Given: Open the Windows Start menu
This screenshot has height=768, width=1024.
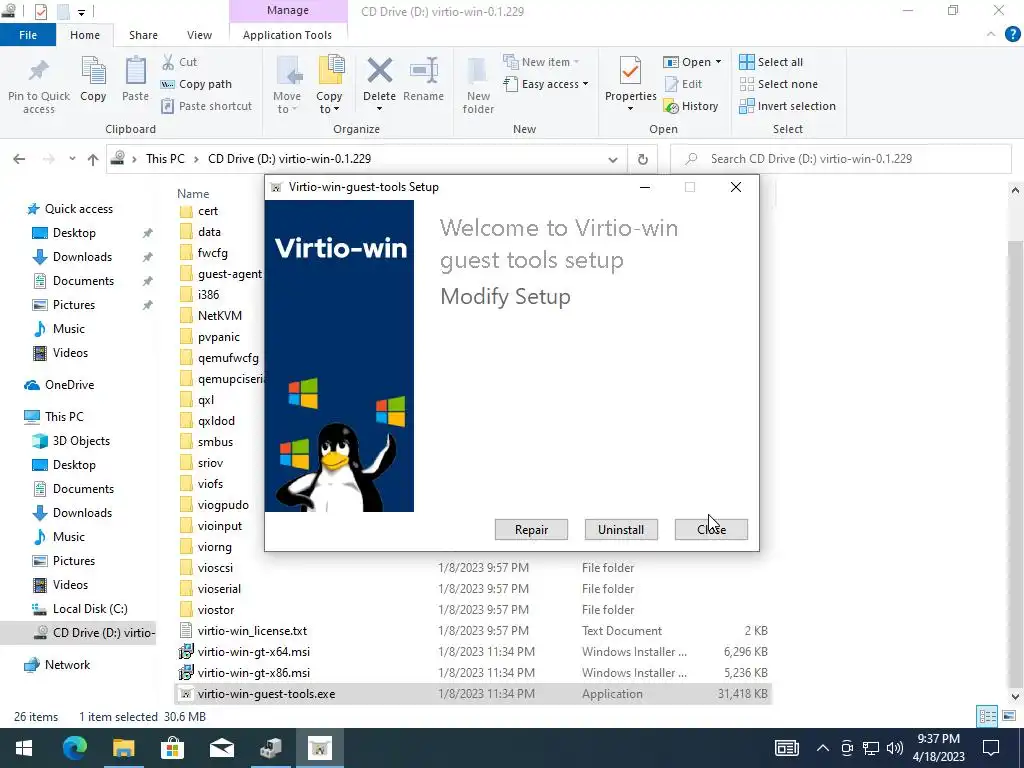Looking at the screenshot, I should (24, 748).
